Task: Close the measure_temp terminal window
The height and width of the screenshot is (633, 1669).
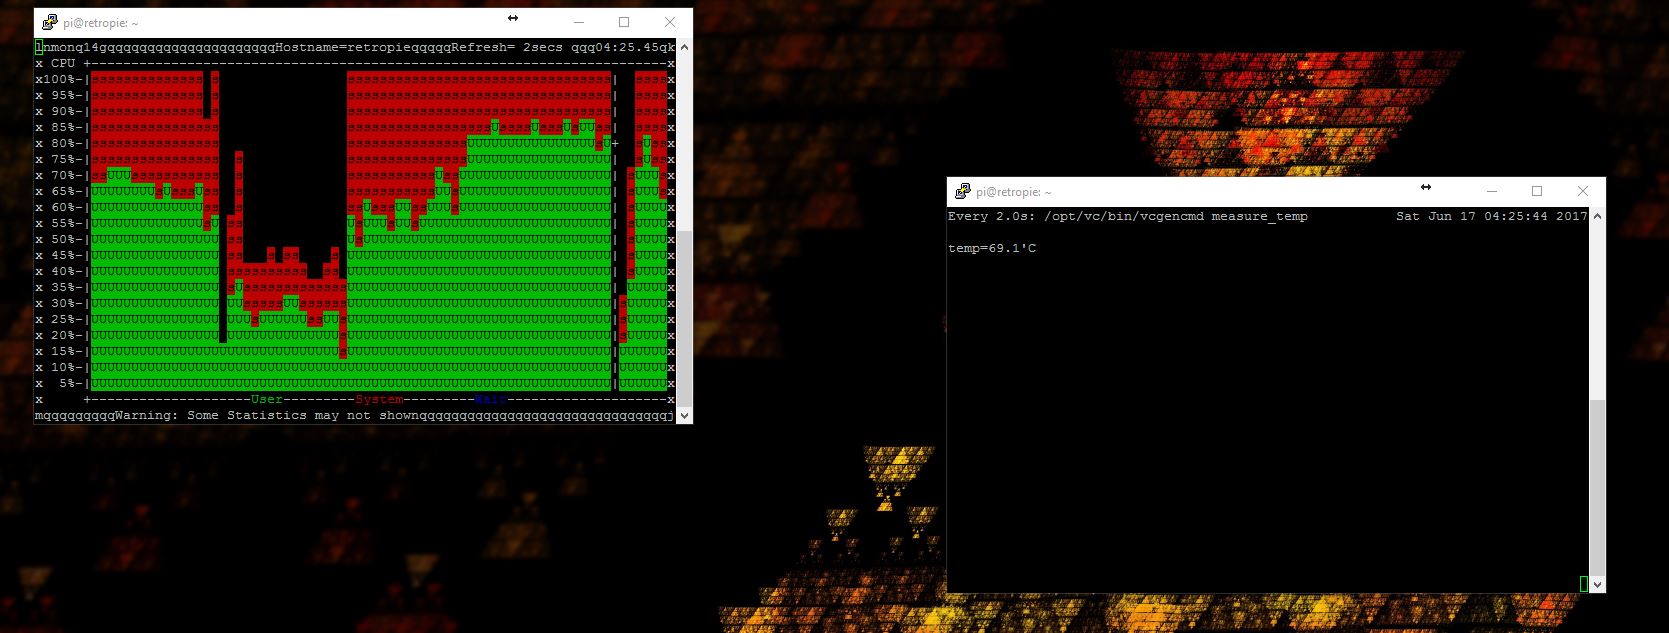Action: (x=1582, y=191)
